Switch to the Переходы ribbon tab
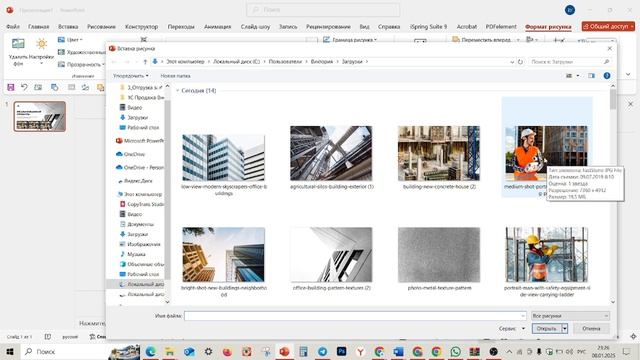The width and height of the screenshot is (640, 360). pos(181,27)
